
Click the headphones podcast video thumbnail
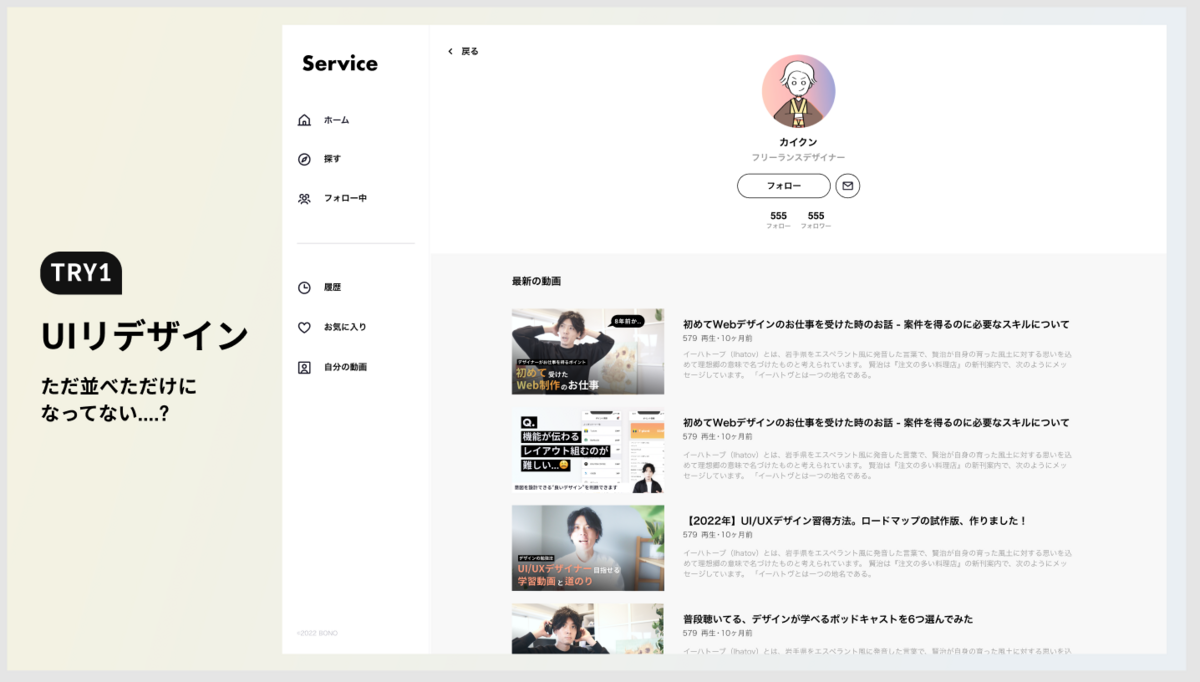click(x=588, y=628)
